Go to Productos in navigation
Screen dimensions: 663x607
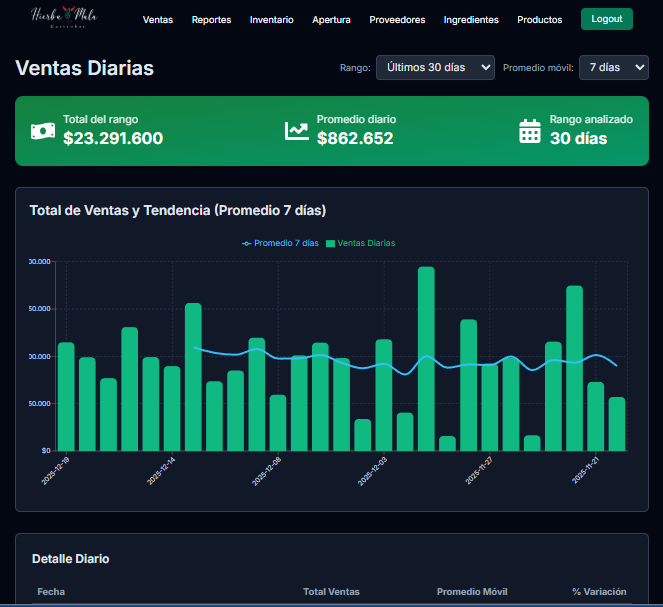540,20
